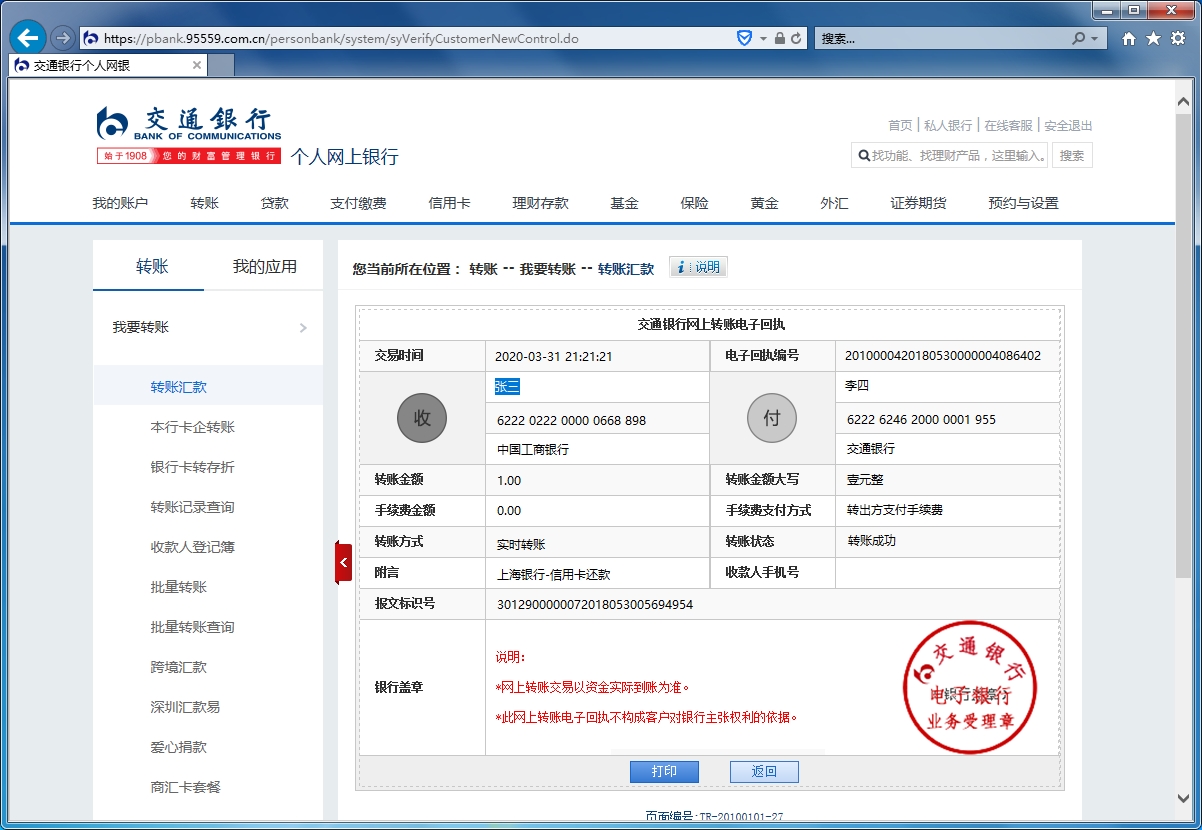1202x830 pixels.
Task: Collapse the sidebar with the red arrow
Action: pyautogui.click(x=344, y=562)
